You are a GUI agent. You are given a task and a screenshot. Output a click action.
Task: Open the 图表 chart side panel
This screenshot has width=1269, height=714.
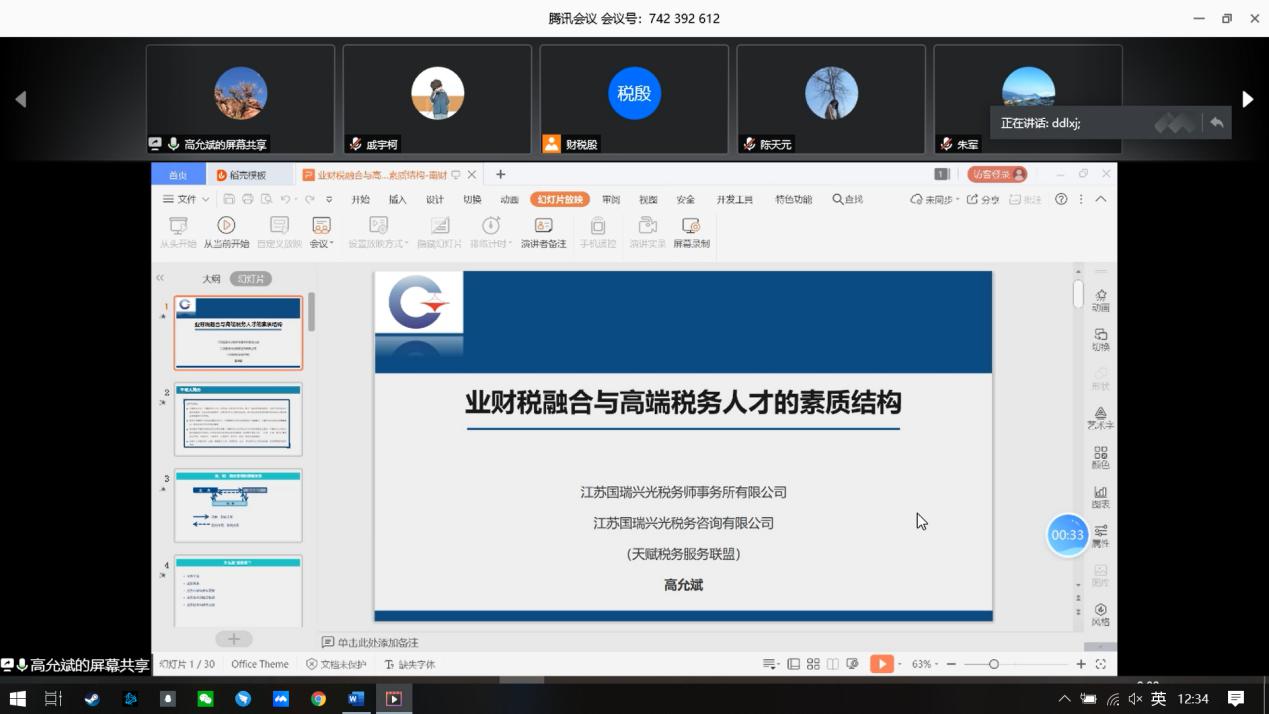click(1100, 497)
